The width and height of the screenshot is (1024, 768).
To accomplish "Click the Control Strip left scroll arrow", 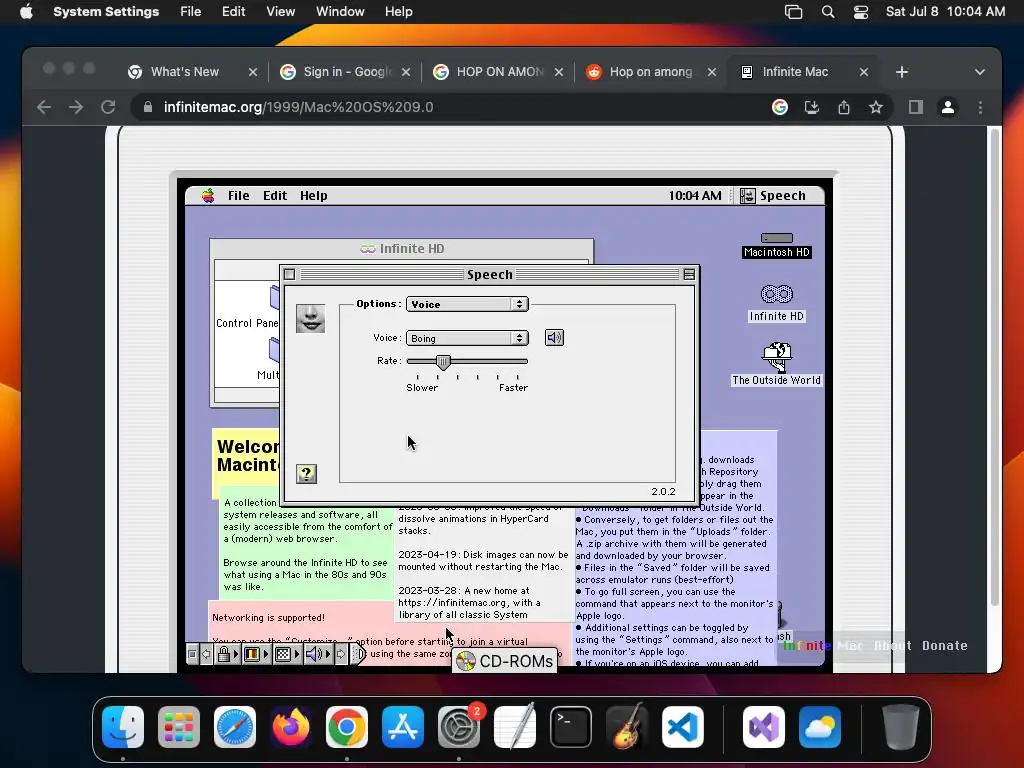I will point(206,654).
